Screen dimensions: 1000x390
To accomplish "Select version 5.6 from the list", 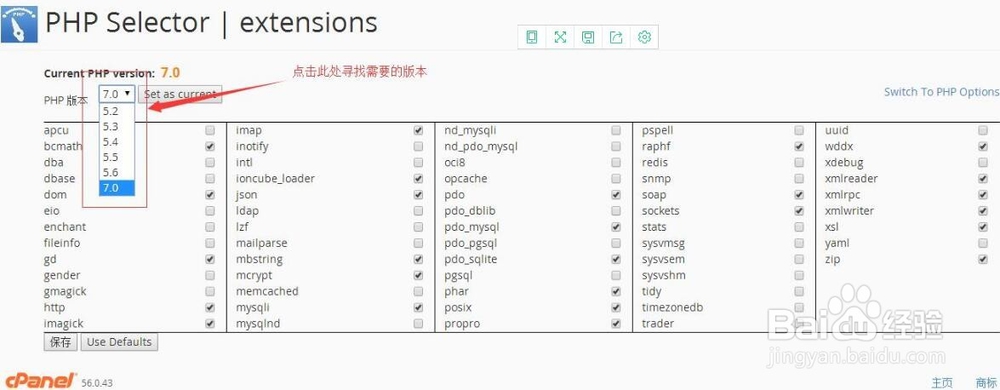I will [117, 173].
